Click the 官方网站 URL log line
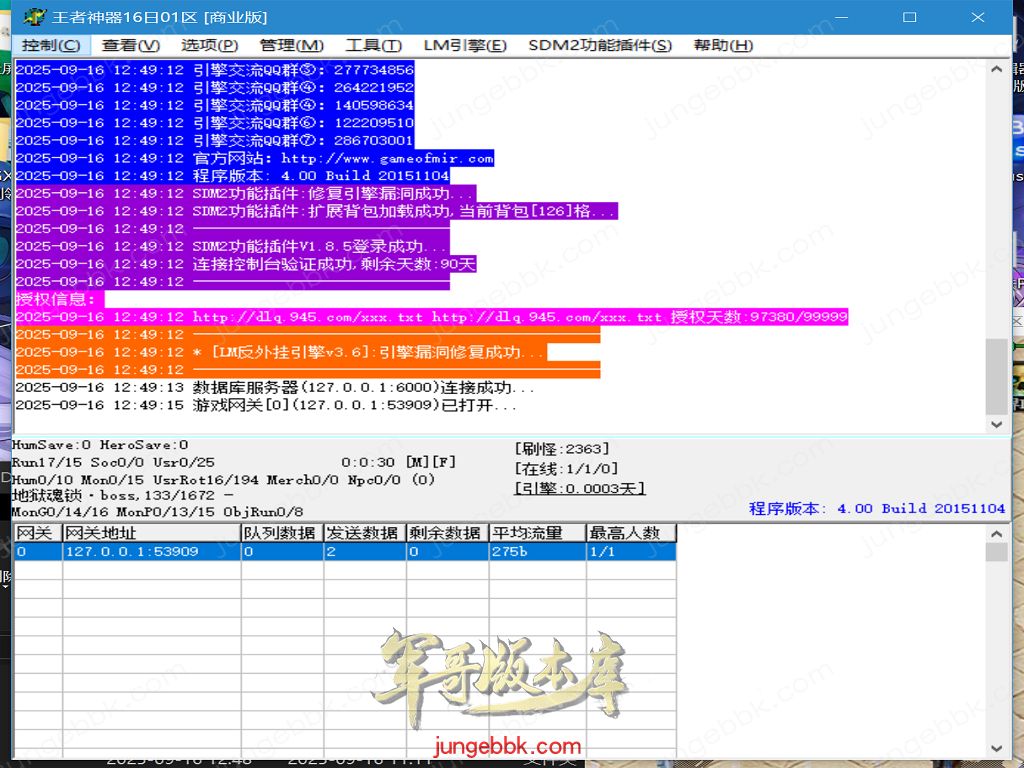This screenshot has width=1024, height=768. pyautogui.click(x=343, y=158)
